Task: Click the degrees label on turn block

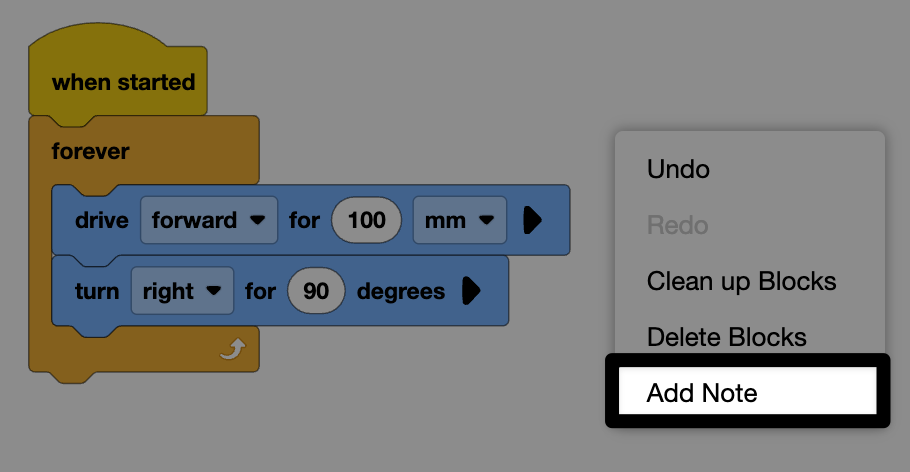Action: [x=401, y=291]
